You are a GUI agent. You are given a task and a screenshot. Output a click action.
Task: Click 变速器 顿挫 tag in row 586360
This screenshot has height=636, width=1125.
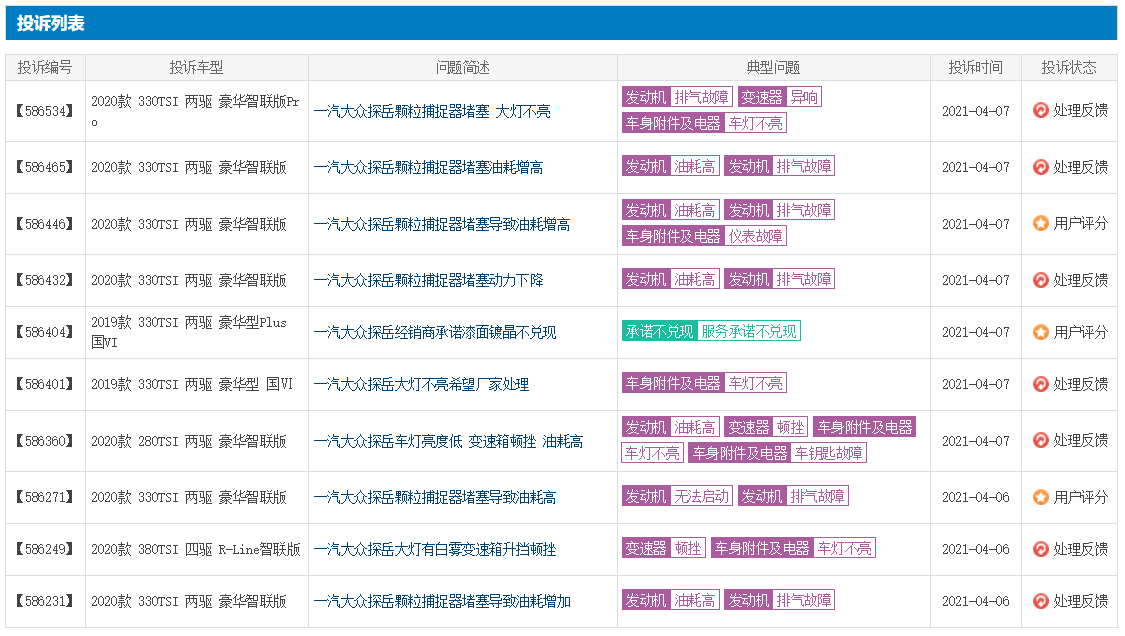coord(767,427)
